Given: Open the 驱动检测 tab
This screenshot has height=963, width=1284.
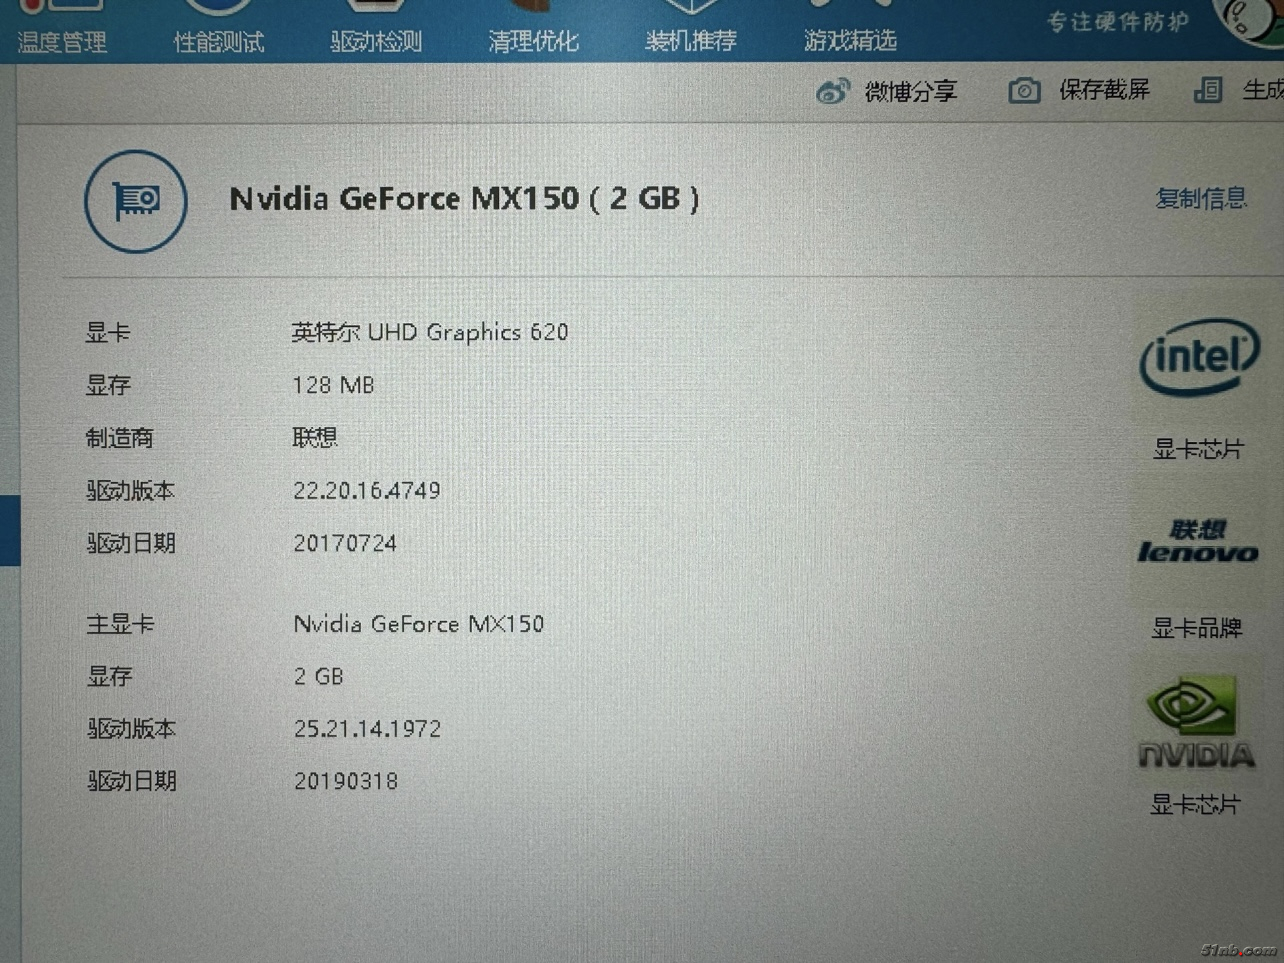Looking at the screenshot, I should [376, 42].
